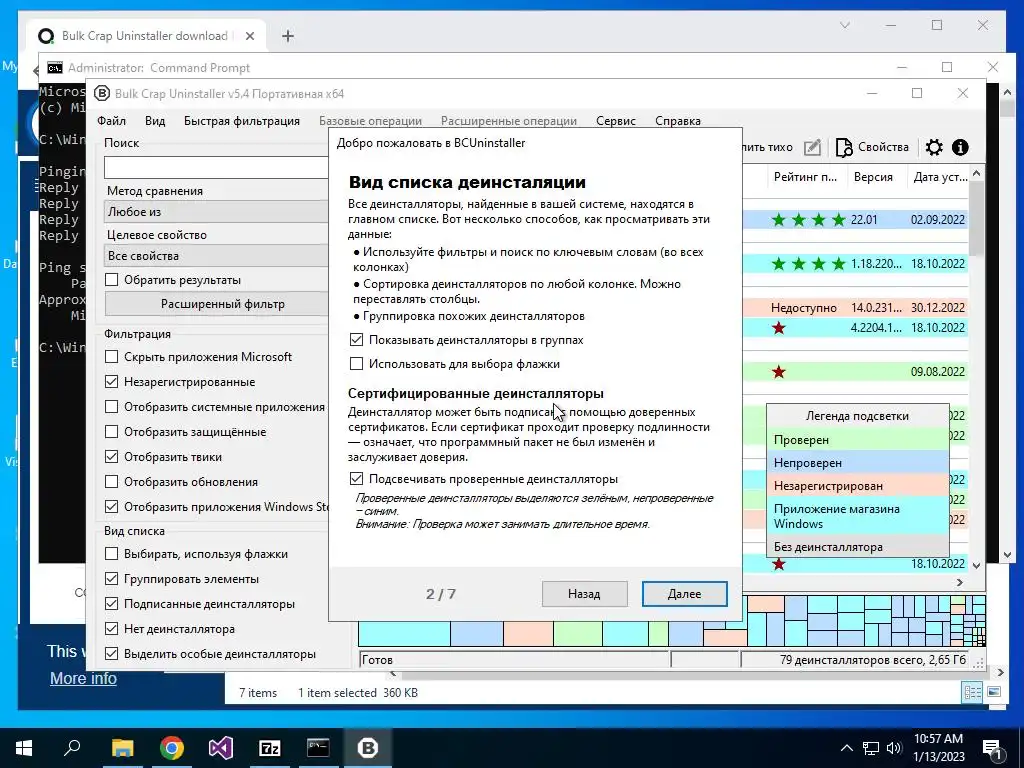Switch Explorer to details view icon
This screenshot has height=768, width=1024.
972,692
